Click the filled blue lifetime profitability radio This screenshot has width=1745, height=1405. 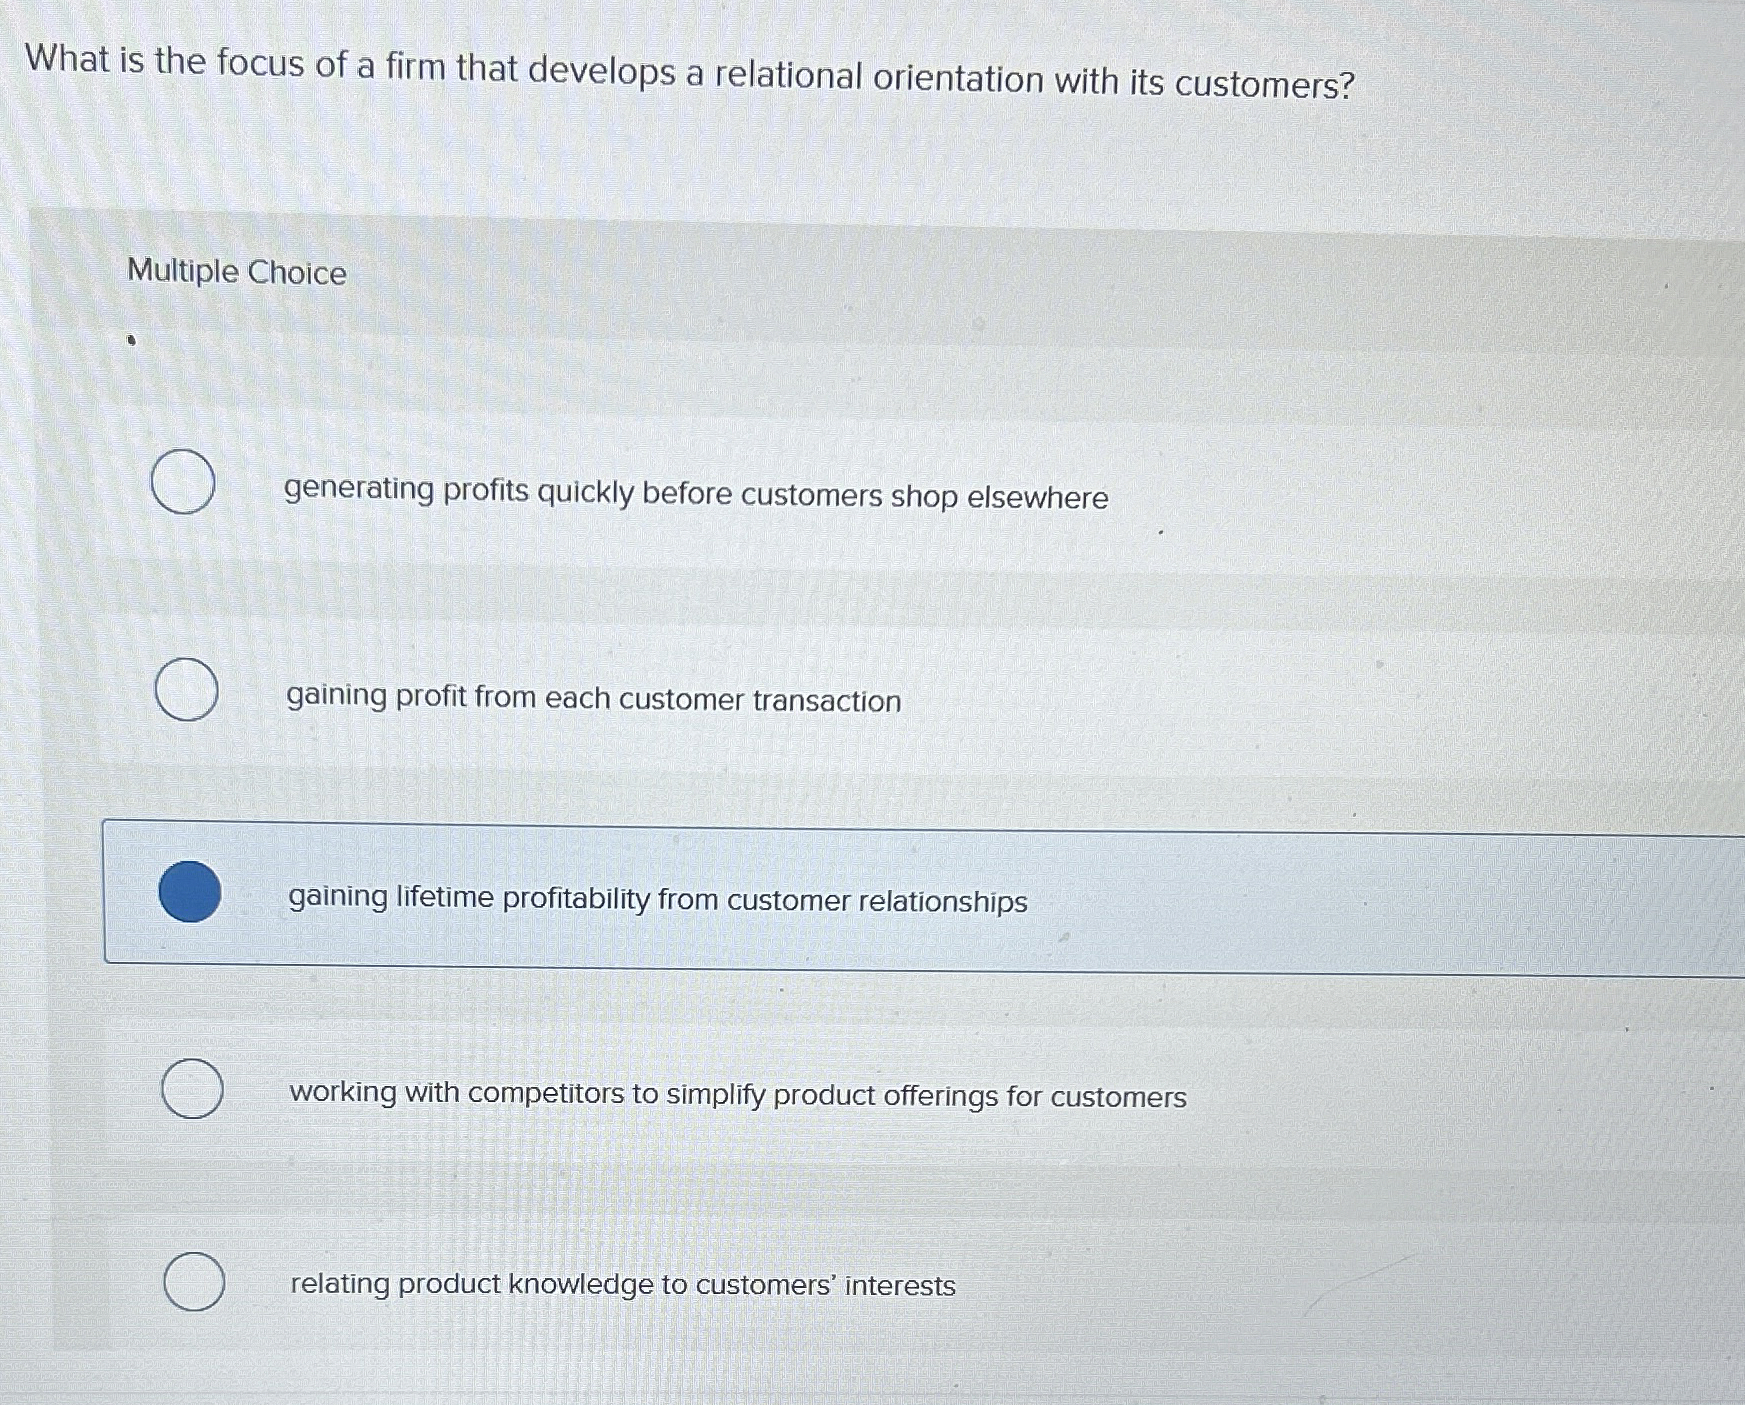pyautogui.click(x=190, y=891)
